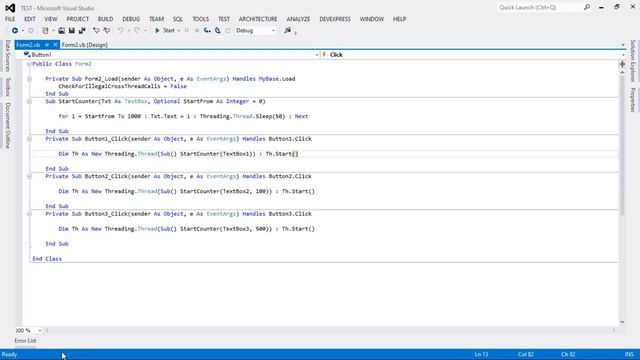Click the Step Into debug icon
The width and height of the screenshot is (640, 360).
point(207,31)
